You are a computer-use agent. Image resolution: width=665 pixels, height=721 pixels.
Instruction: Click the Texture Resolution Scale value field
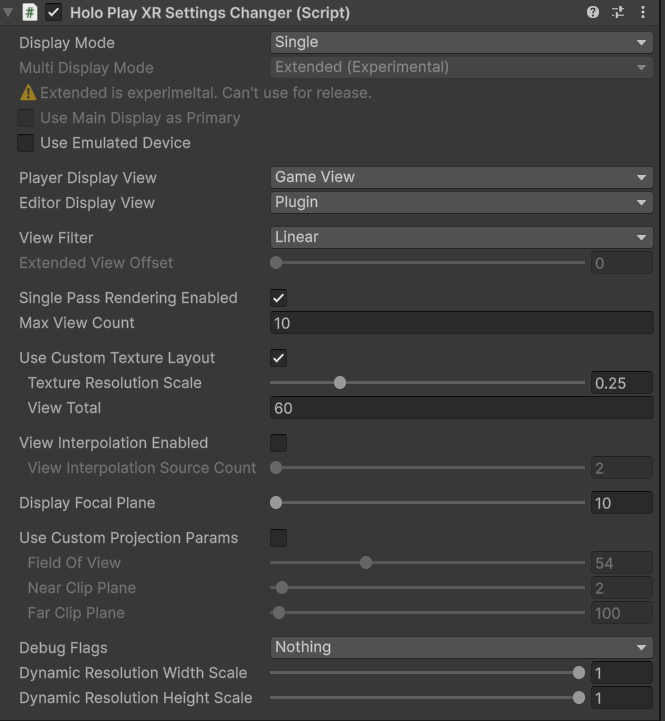622,383
